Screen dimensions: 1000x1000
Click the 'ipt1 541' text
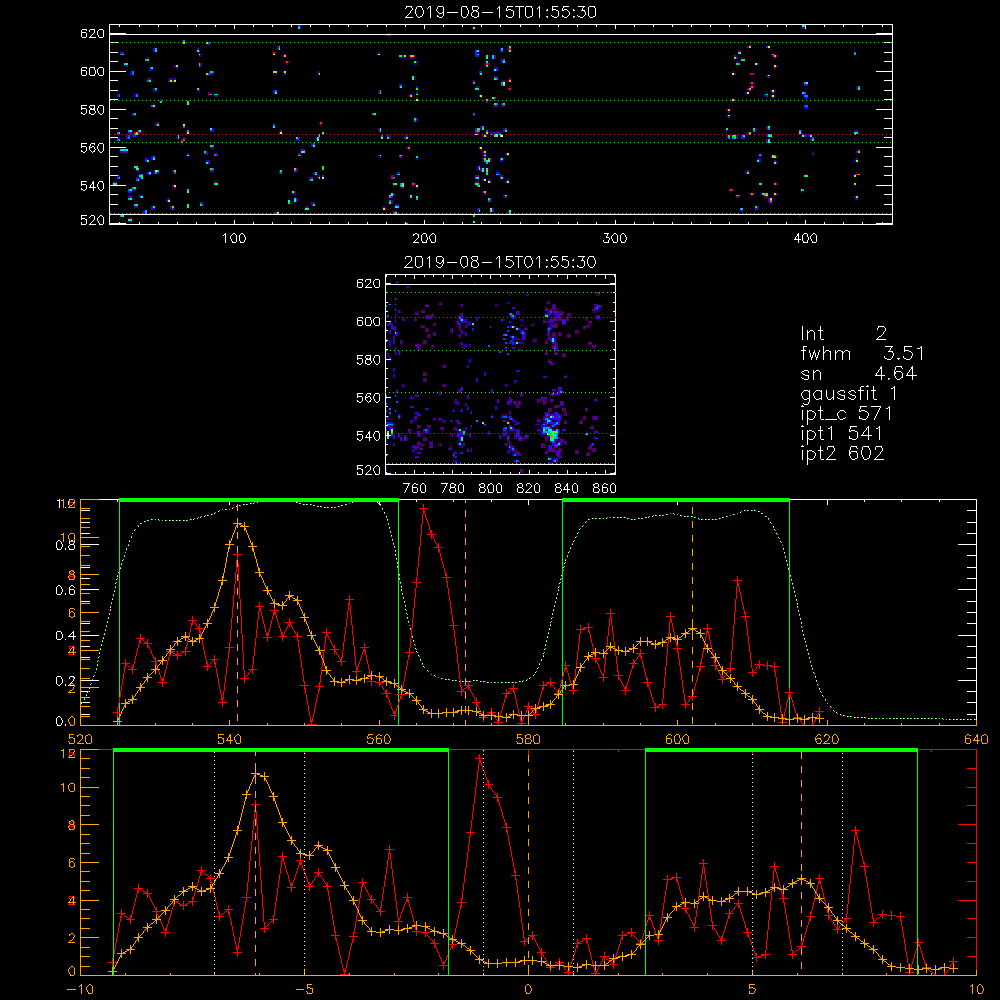[x=841, y=434]
